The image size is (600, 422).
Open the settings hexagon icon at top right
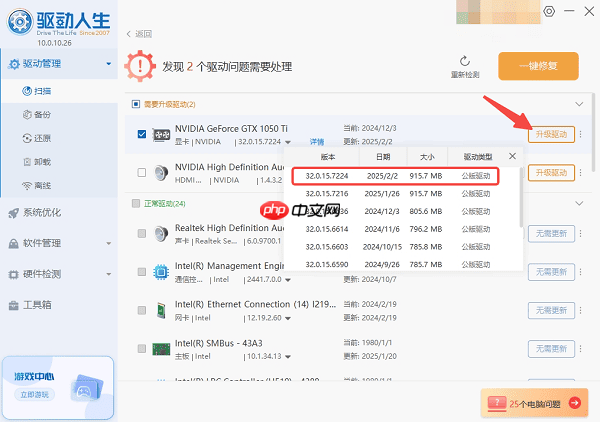pos(548,11)
